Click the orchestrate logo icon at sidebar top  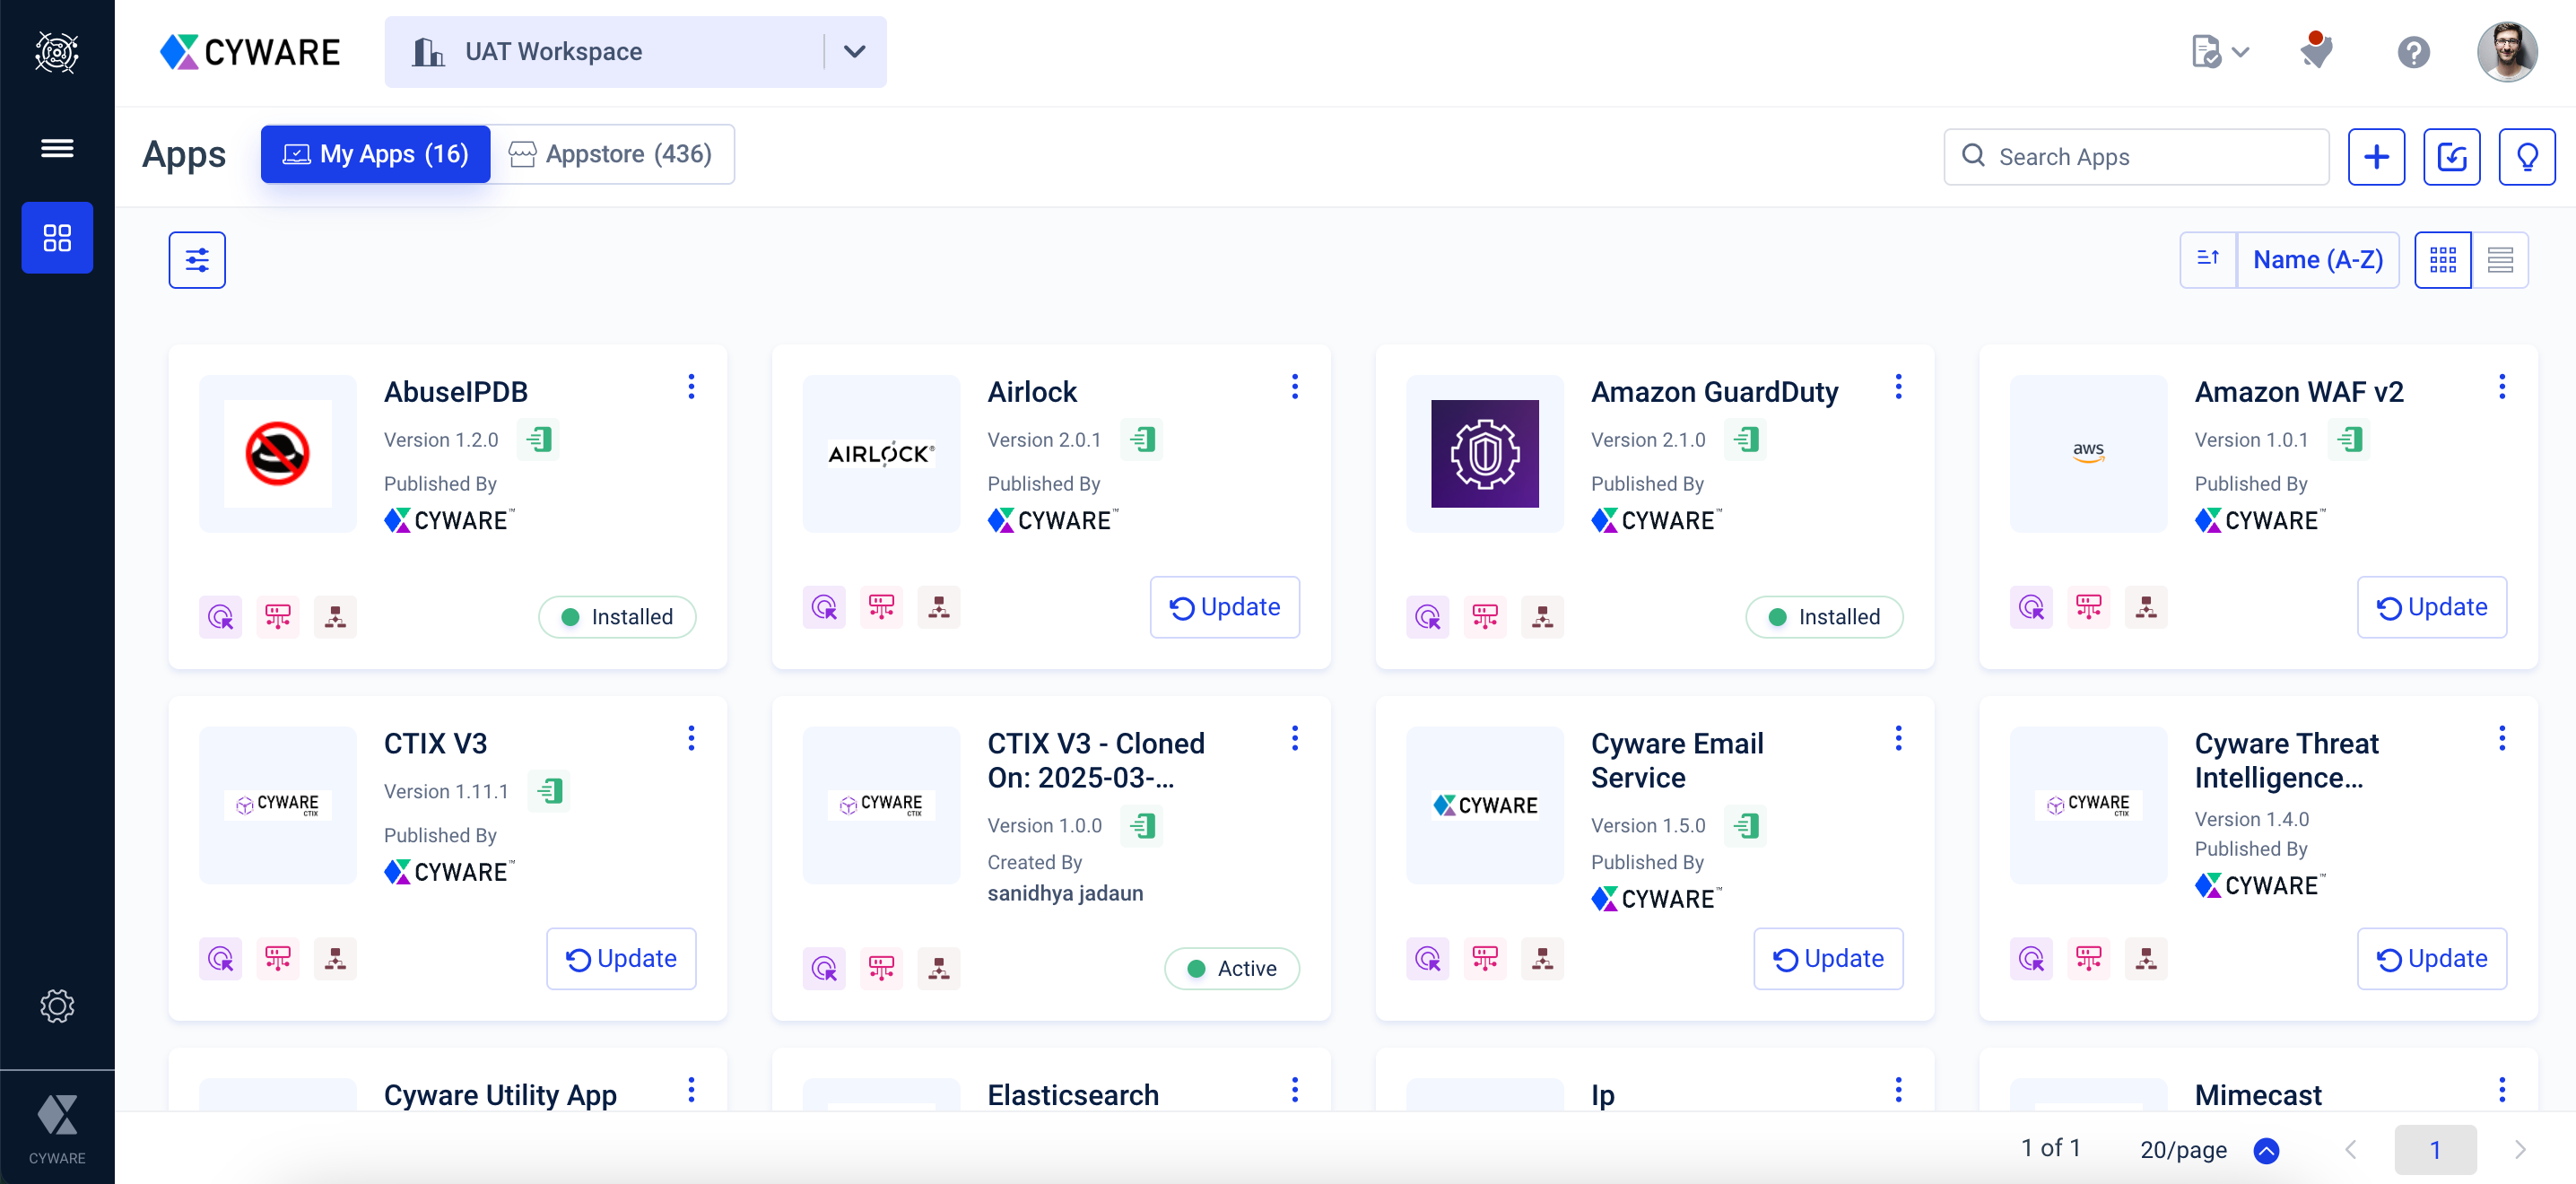pyautogui.click(x=57, y=52)
